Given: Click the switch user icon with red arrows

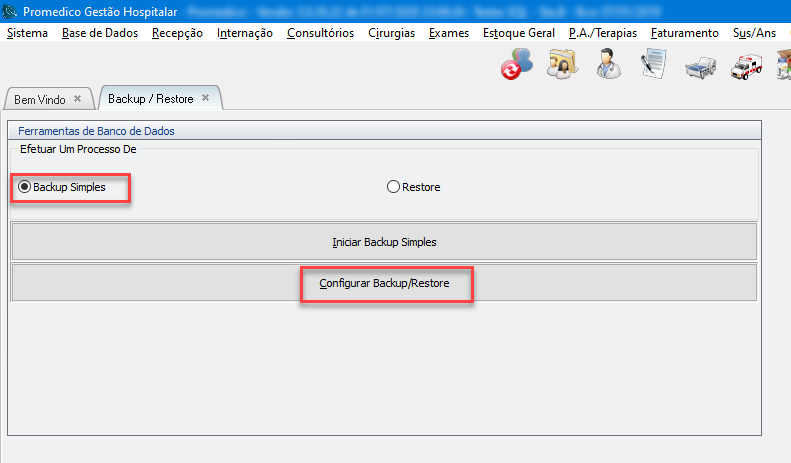Looking at the screenshot, I should tap(516, 67).
